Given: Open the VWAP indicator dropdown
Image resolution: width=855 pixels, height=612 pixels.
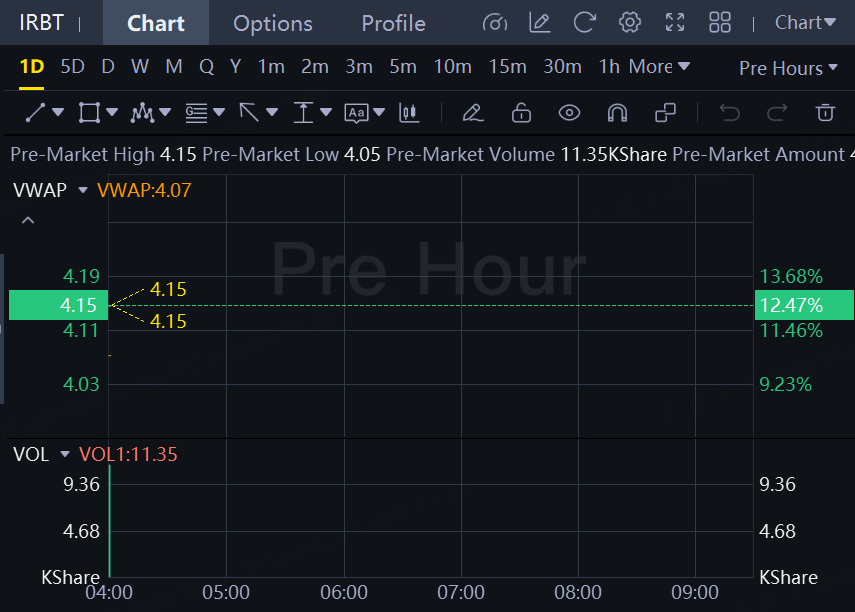Looking at the screenshot, I should 83,190.
